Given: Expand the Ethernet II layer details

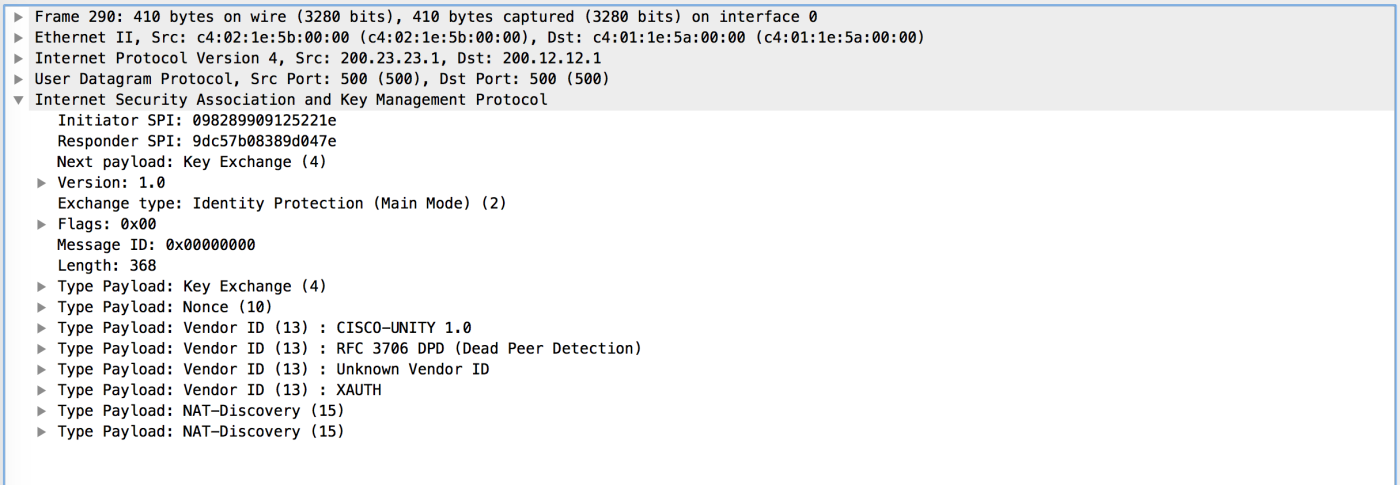Looking at the screenshot, I should tap(19, 38).
